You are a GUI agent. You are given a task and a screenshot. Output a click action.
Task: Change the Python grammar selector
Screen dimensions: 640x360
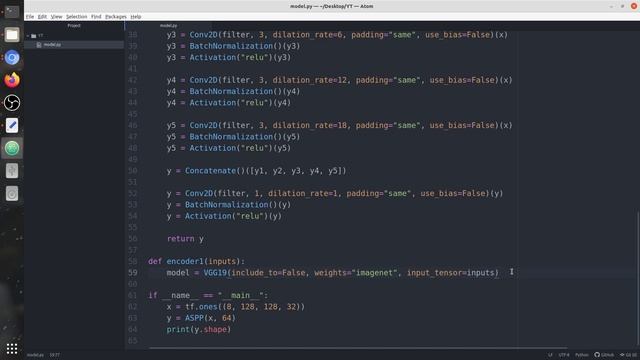point(582,355)
